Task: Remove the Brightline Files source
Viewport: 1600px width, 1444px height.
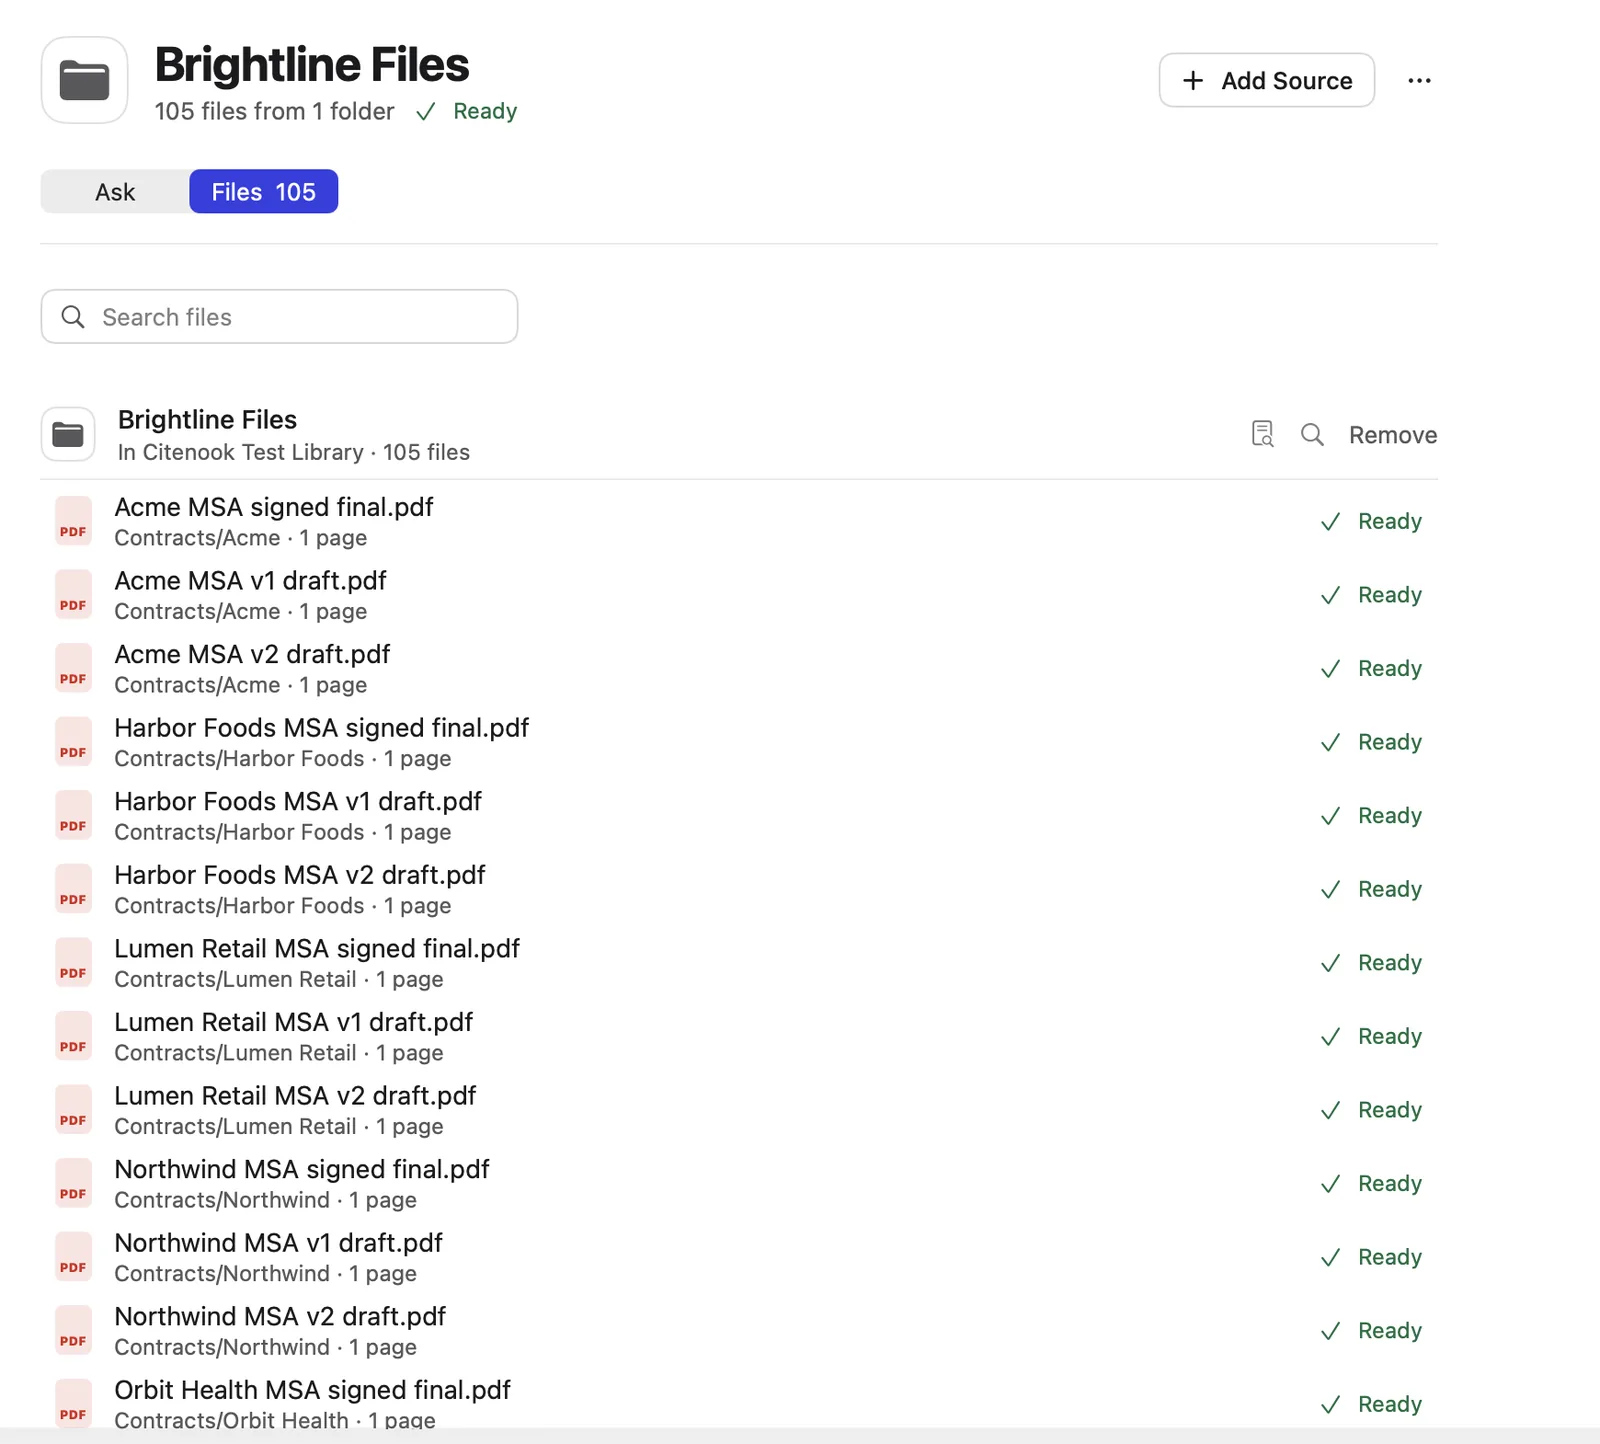Action: 1393,434
